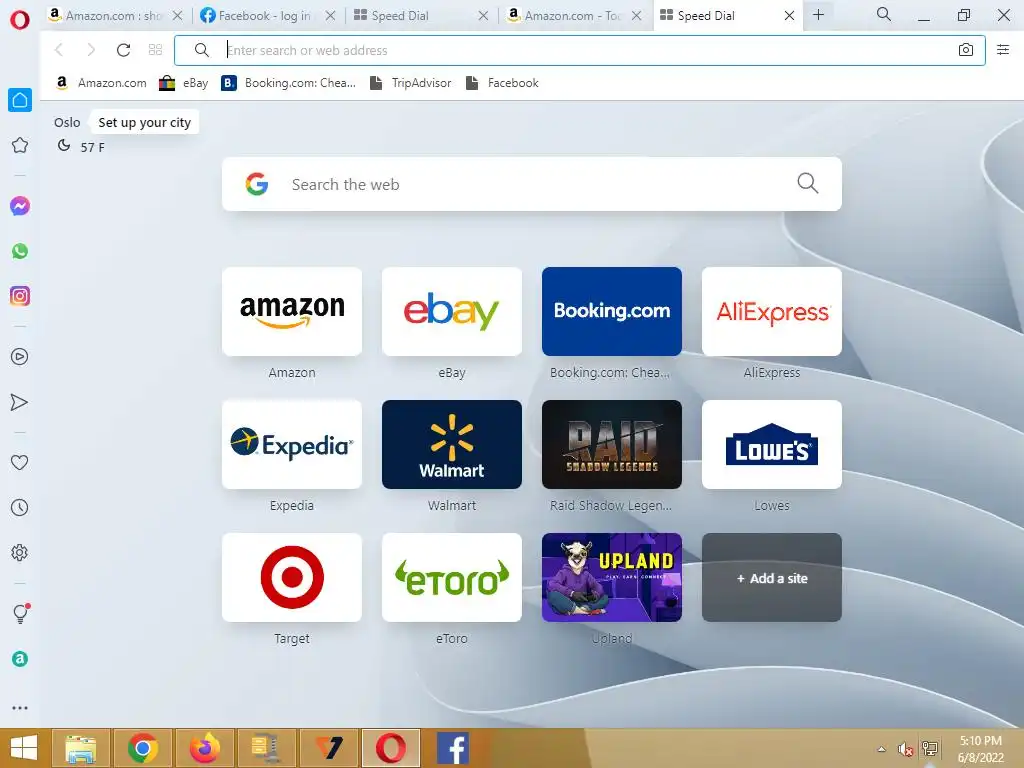Open the Windows Start menu

click(24, 748)
